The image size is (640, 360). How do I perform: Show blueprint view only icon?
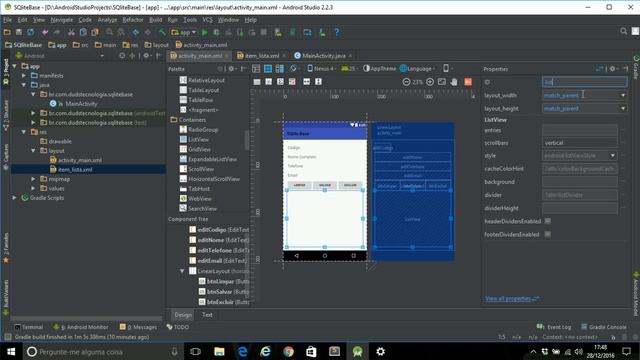268,69
